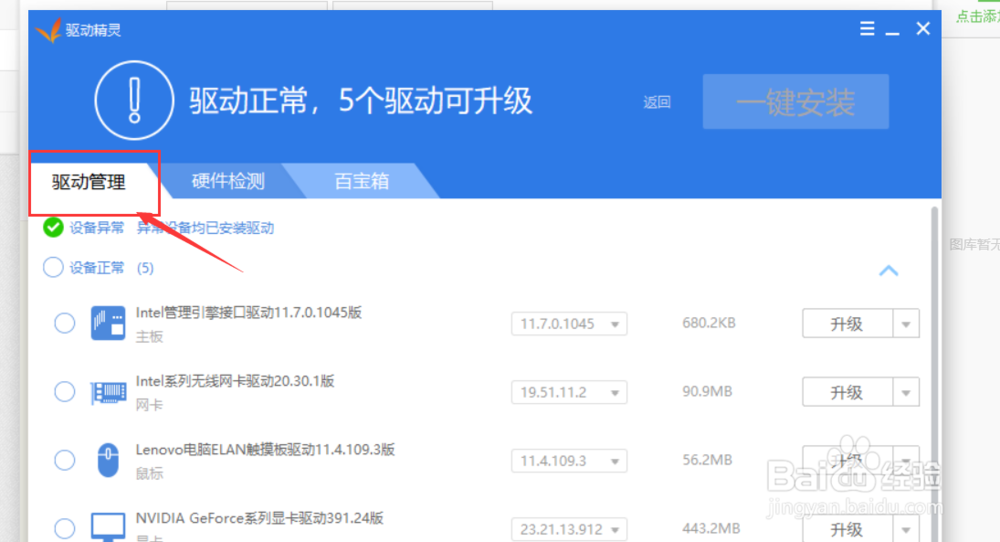Click the 设备异常 label
Viewport: 1000px width, 542px height.
click(x=97, y=228)
